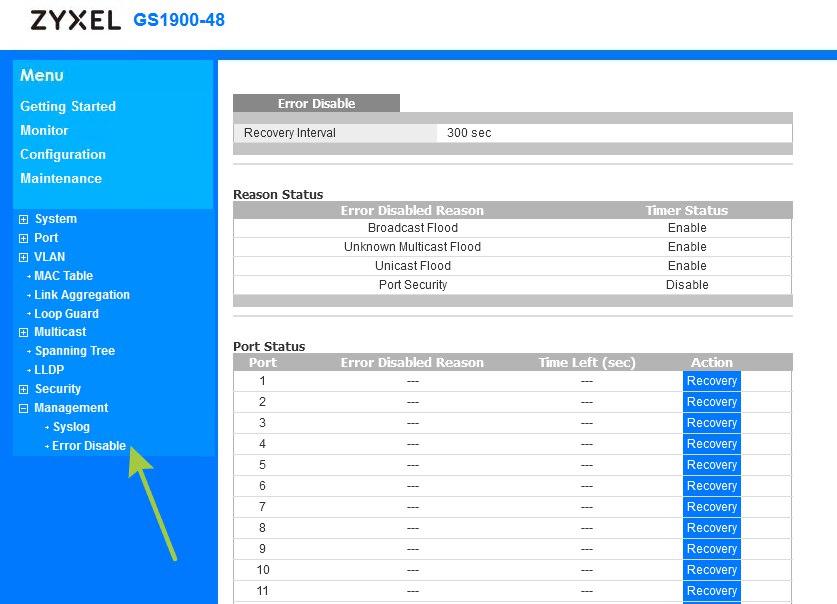Click Recovery button for port 11
Screen dimensions: 837x604
712,591
